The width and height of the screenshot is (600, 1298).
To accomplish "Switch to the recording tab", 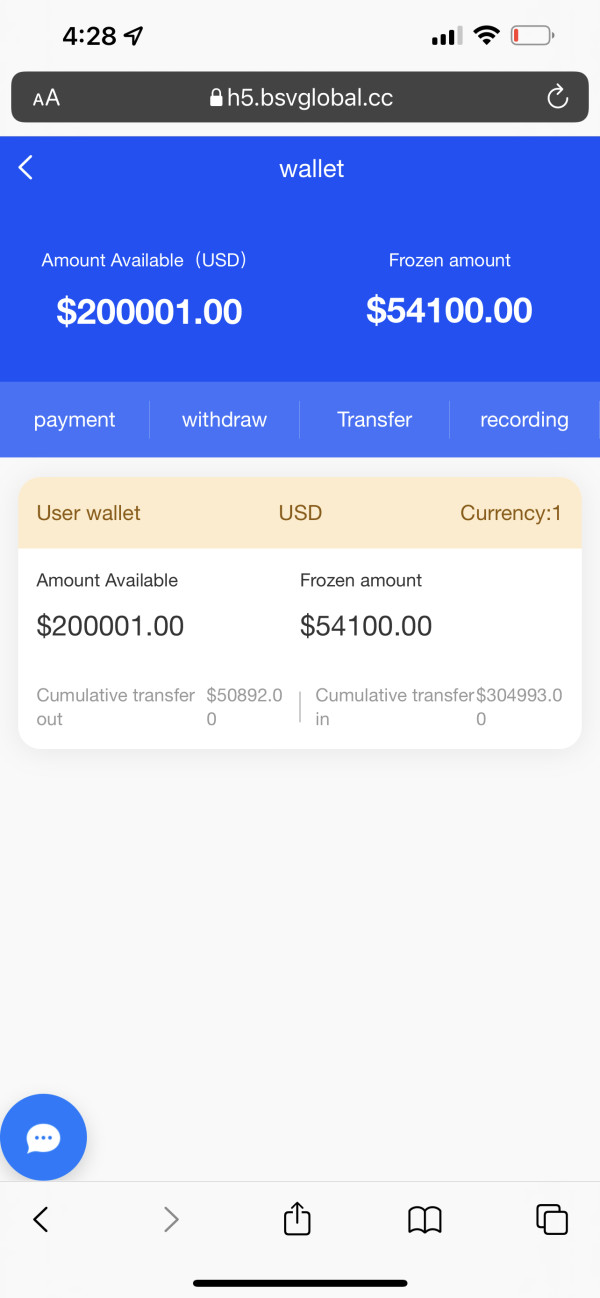I will [x=524, y=420].
